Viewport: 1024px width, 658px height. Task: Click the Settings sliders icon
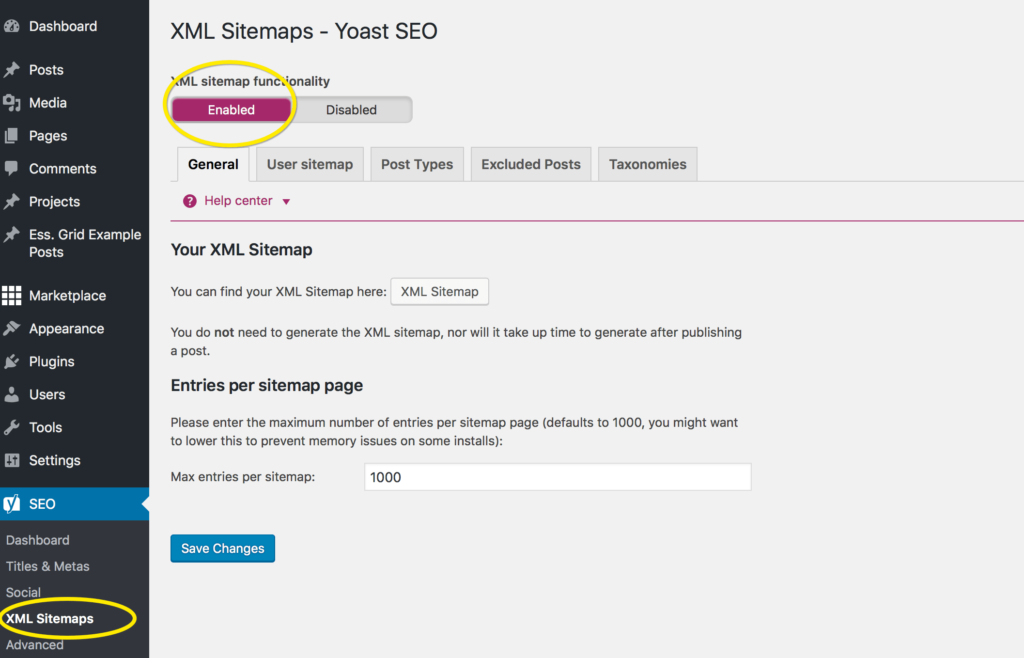[x=11, y=460]
